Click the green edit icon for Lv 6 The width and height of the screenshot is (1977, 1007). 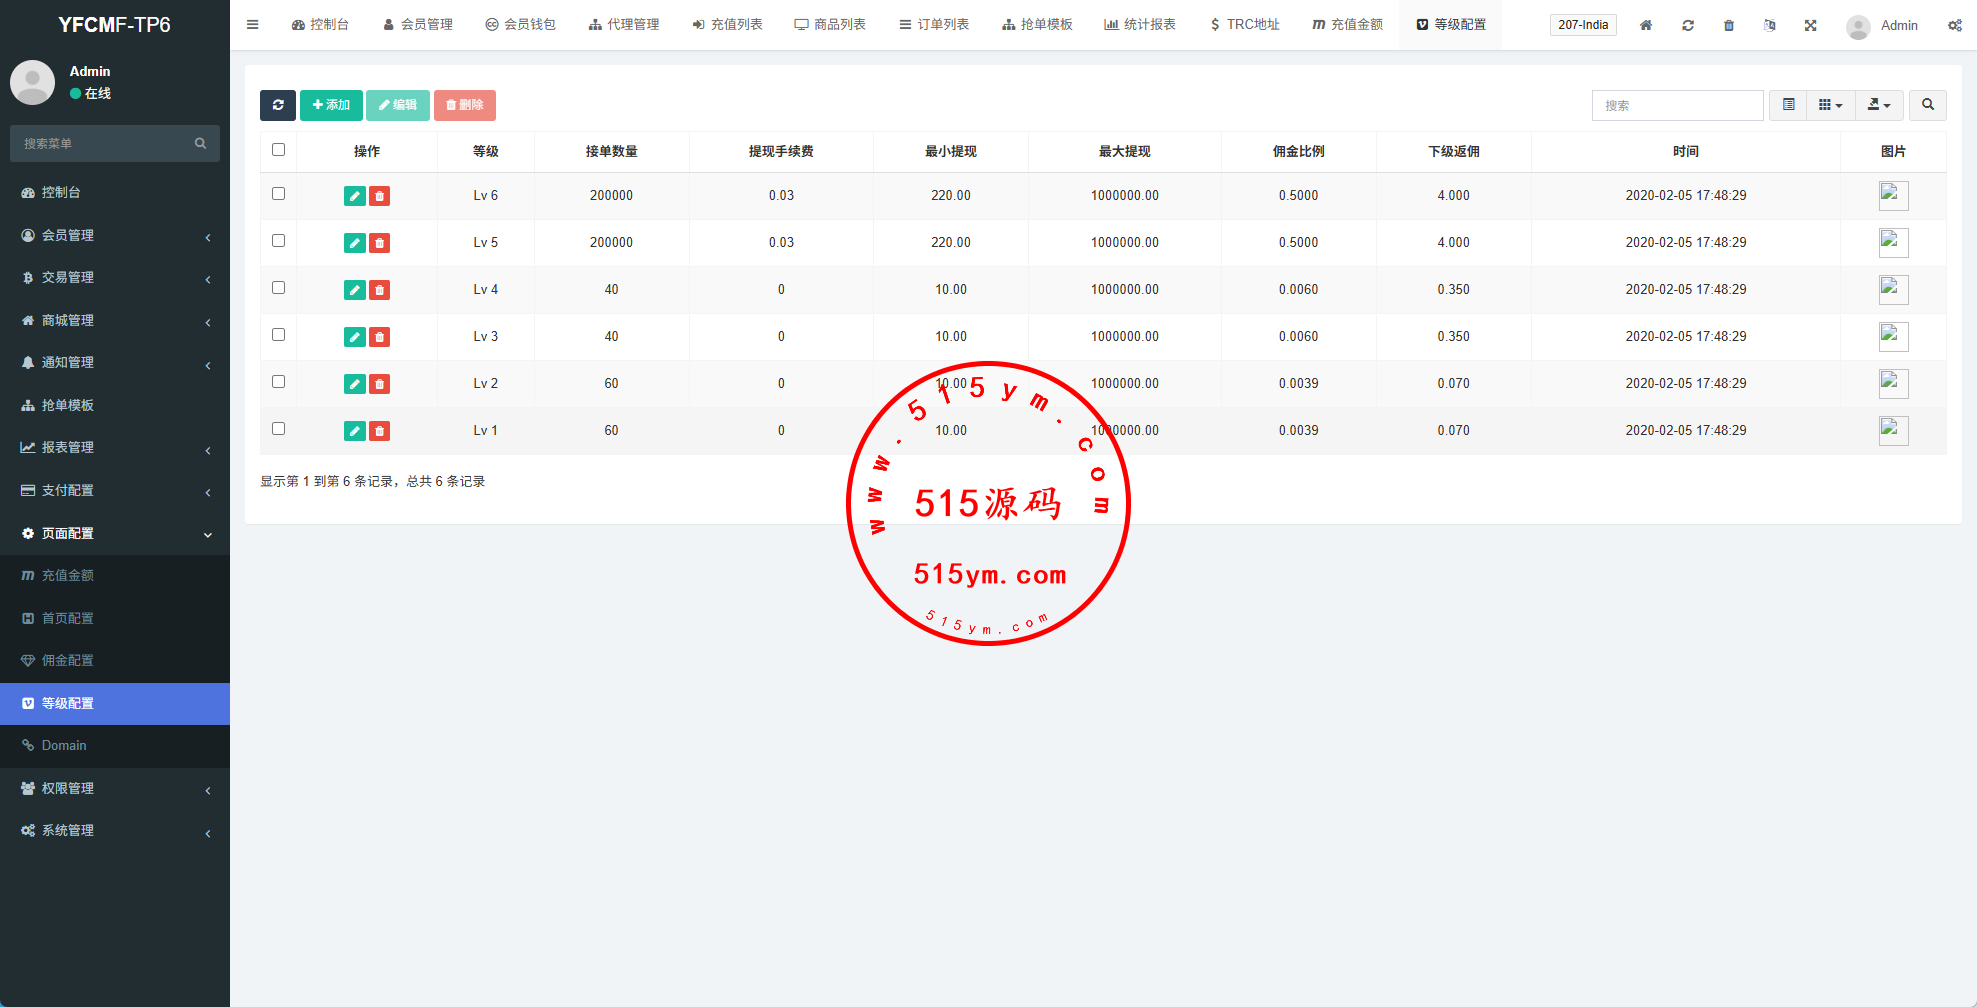tap(354, 196)
